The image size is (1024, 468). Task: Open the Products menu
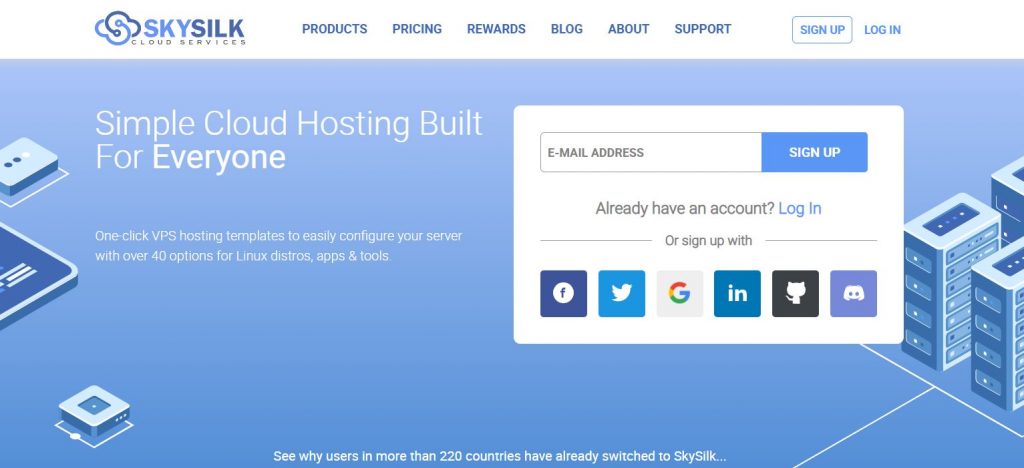[334, 29]
